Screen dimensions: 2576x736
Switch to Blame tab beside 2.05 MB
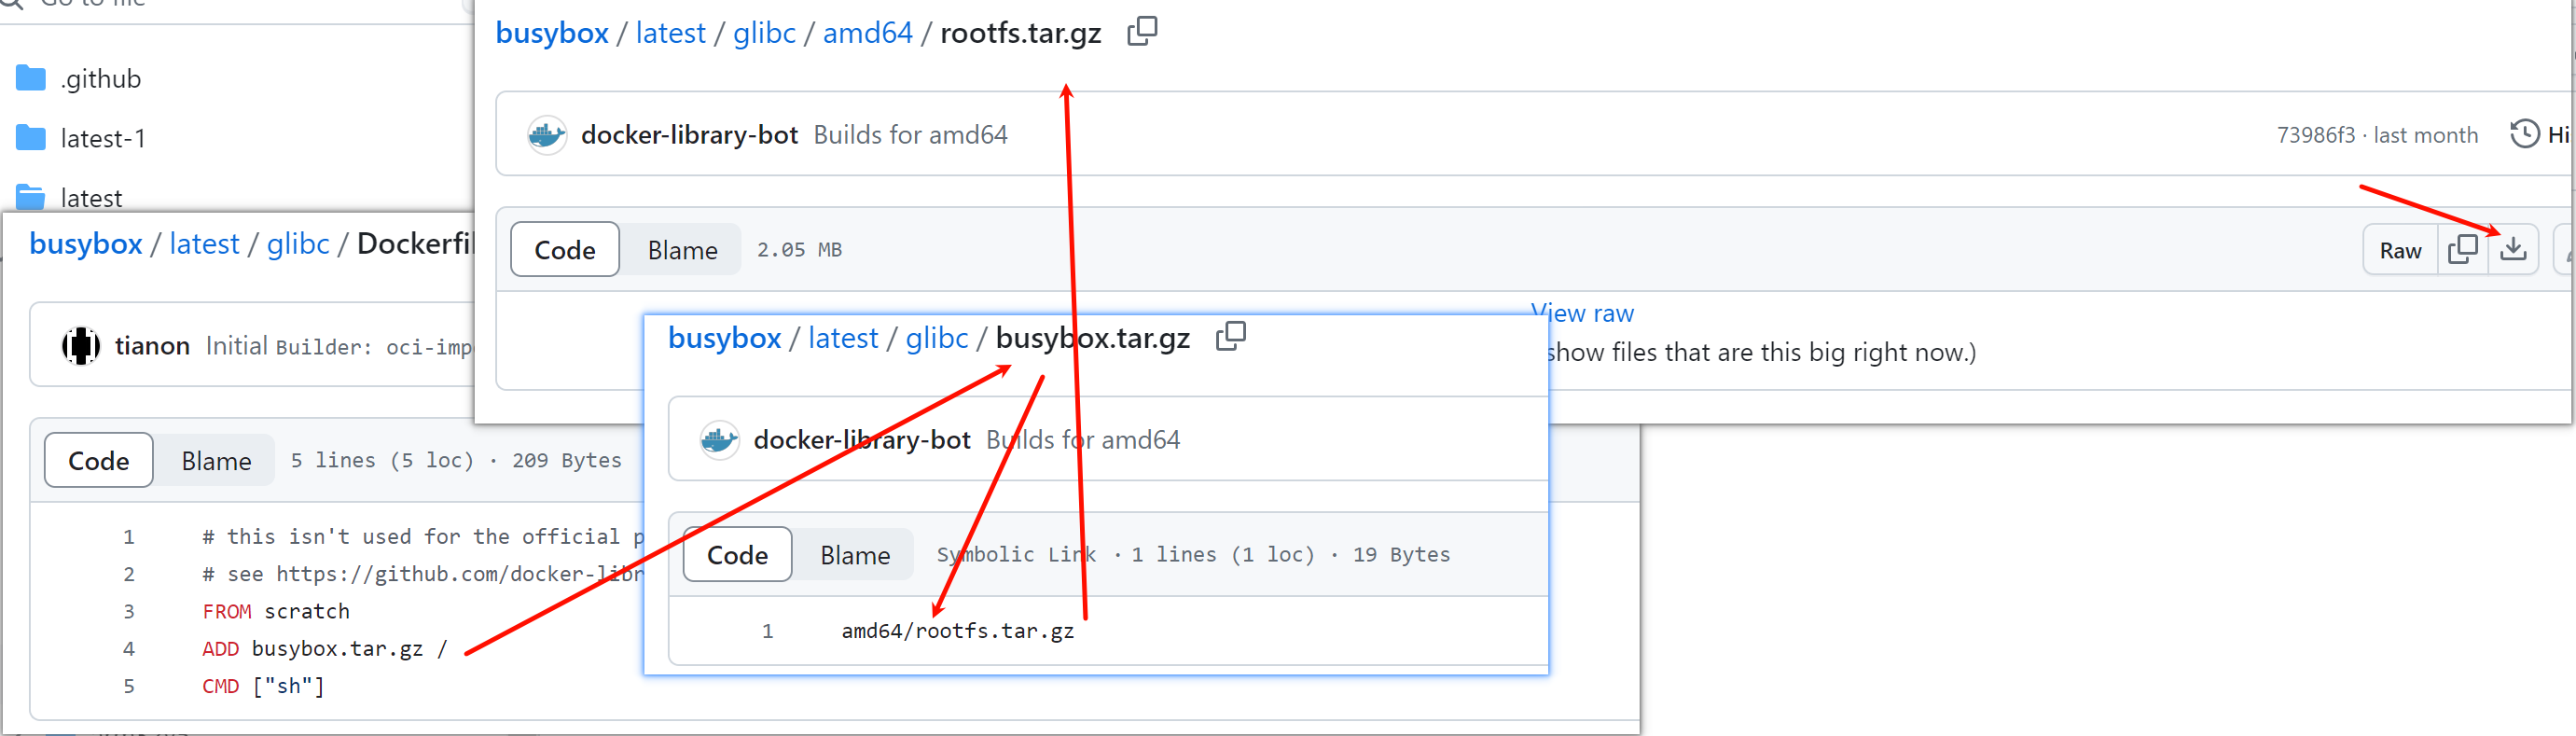682,250
